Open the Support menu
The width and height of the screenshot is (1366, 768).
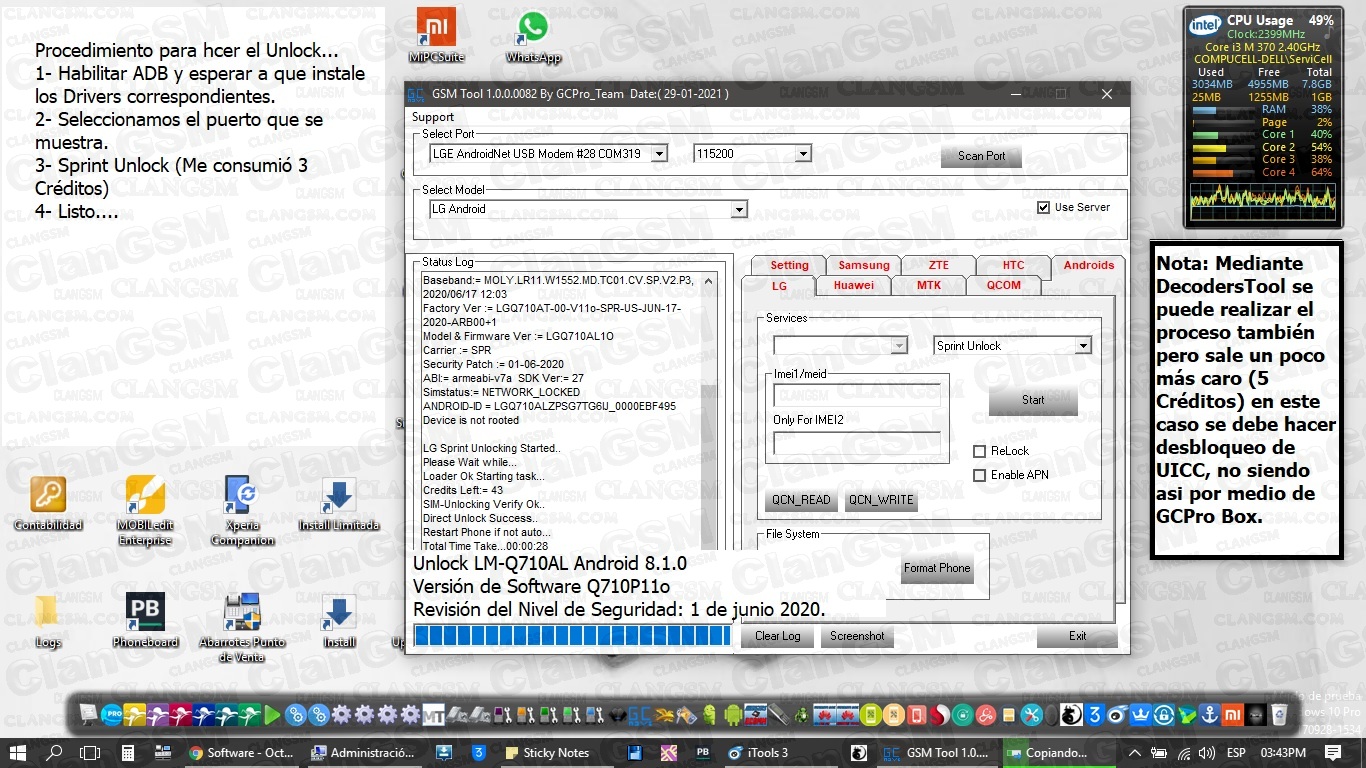(x=433, y=117)
